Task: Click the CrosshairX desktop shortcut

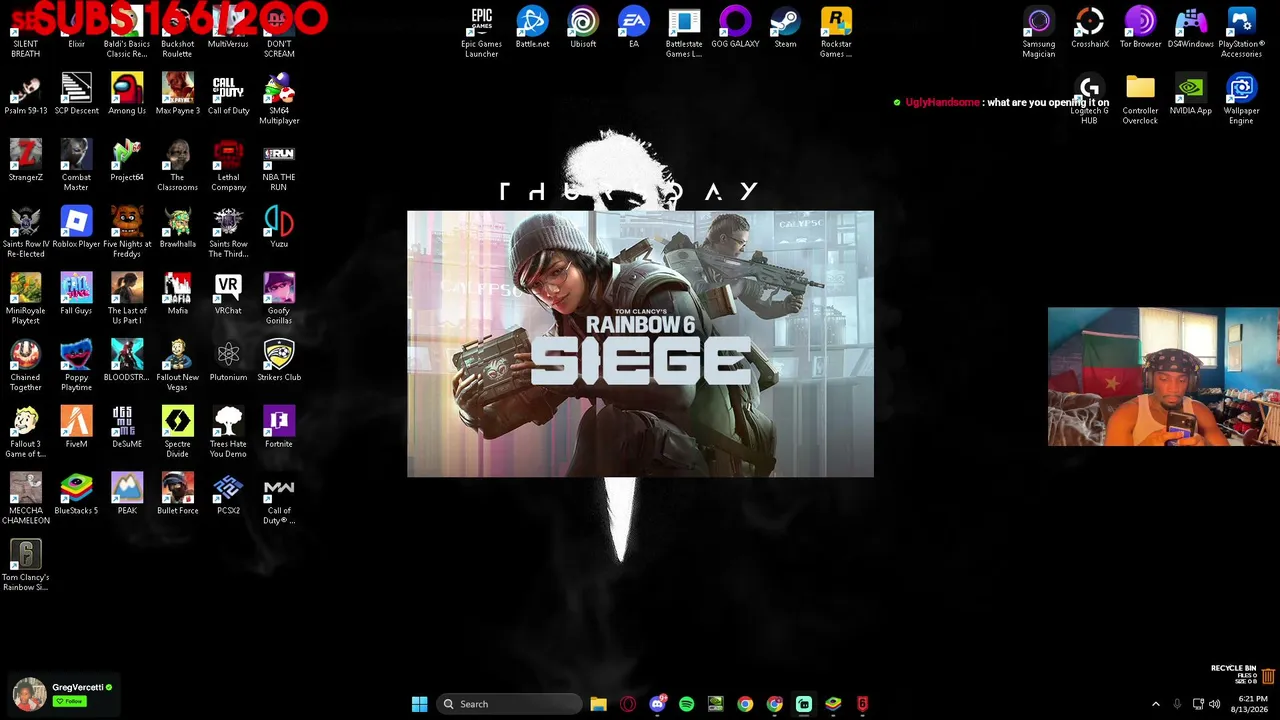Action: click(1090, 28)
